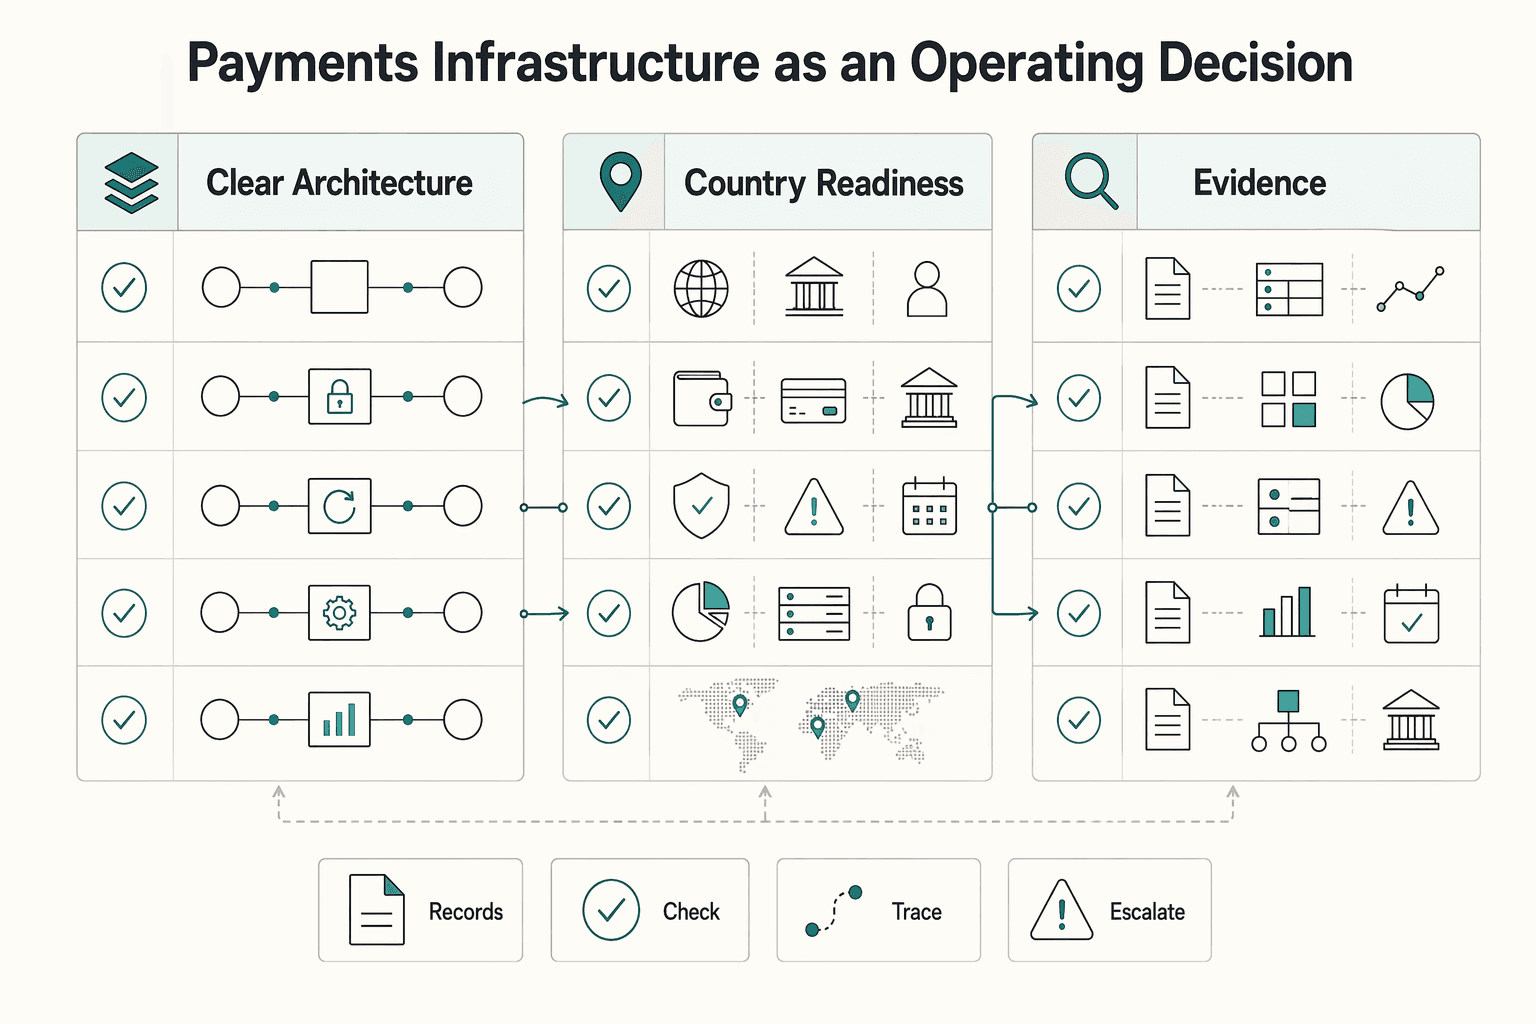Click the line chart icon in Evidence
Viewport: 1536px width, 1024px height.
point(1411,289)
